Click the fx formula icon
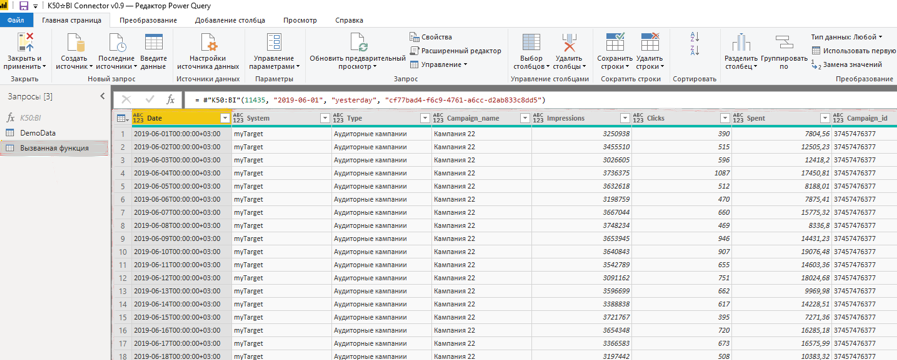The height and width of the screenshot is (360, 897). tap(170, 100)
